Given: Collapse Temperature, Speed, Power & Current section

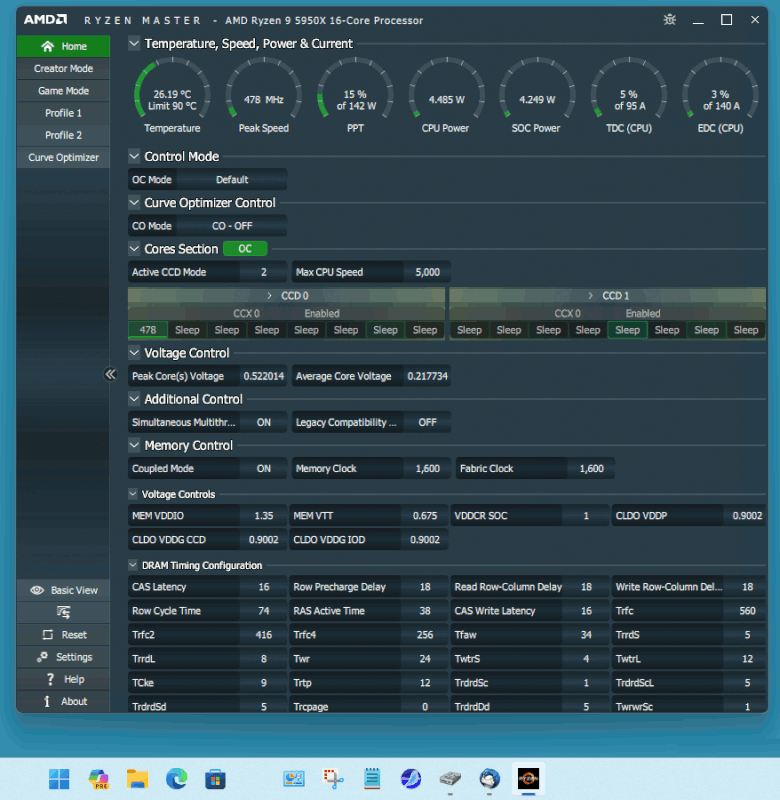Looking at the screenshot, I should pyautogui.click(x=134, y=43).
